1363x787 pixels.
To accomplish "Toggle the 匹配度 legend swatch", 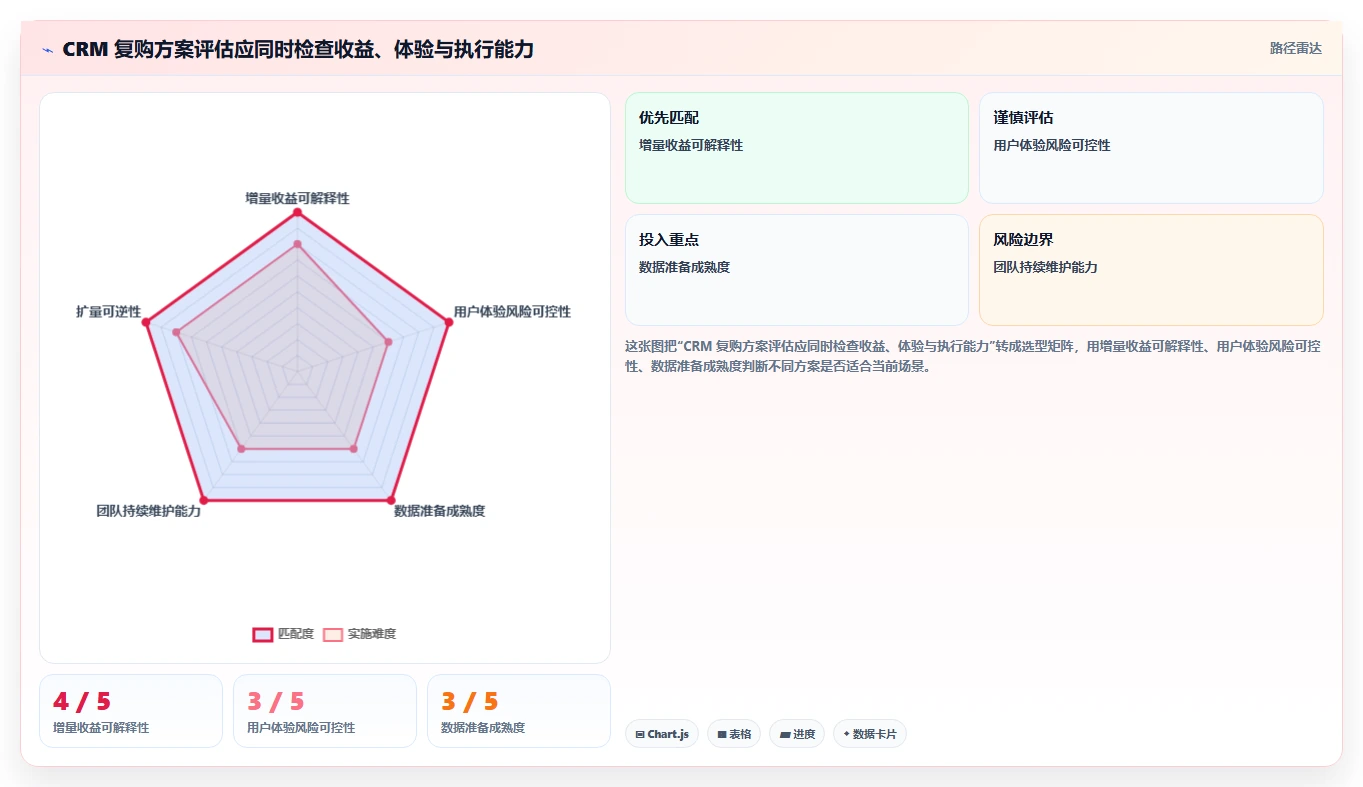I will pyautogui.click(x=263, y=634).
